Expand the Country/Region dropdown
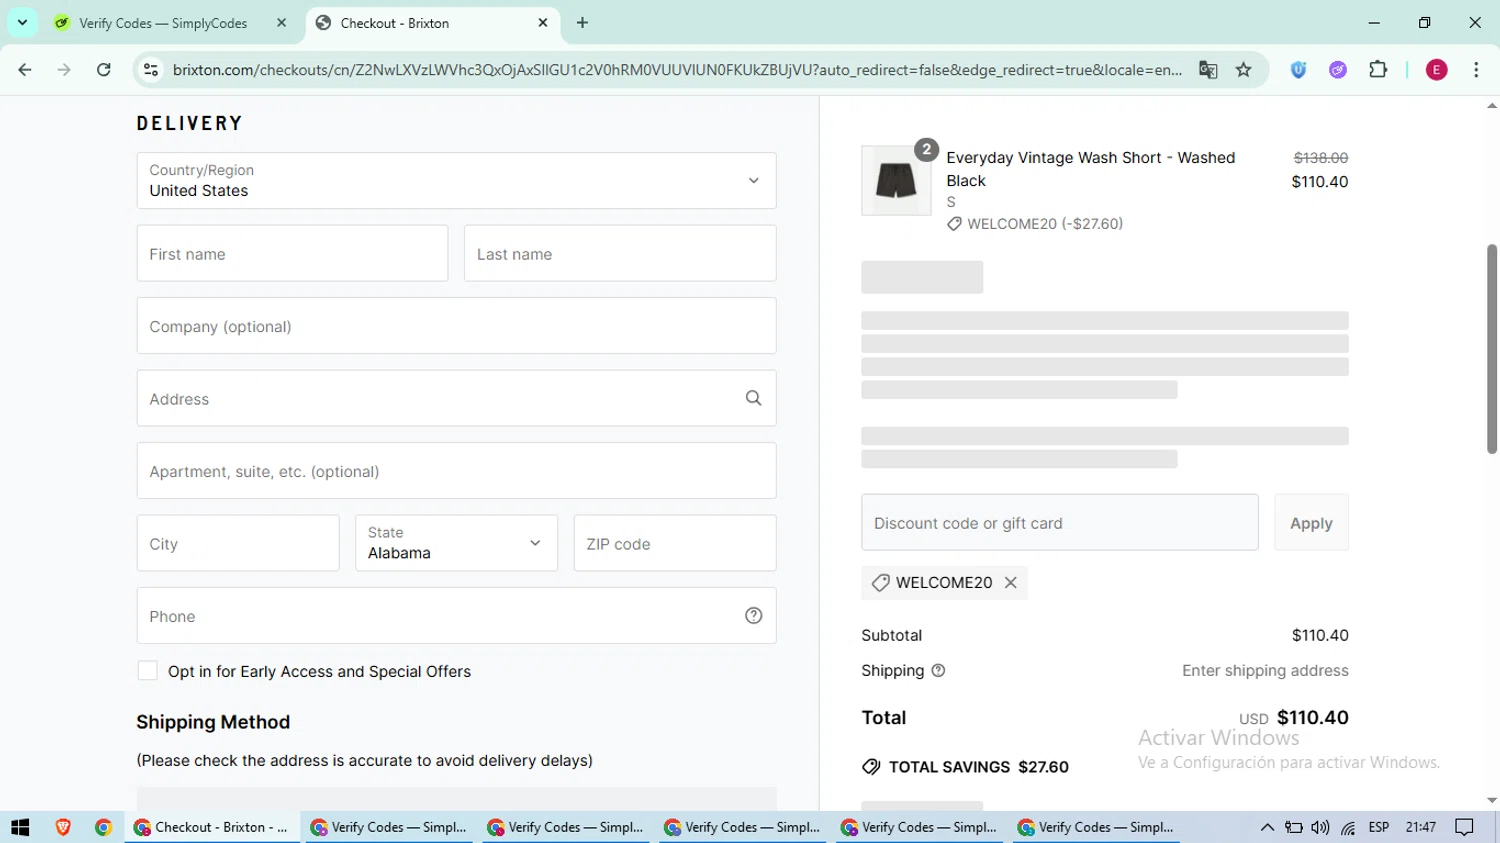Image resolution: width=1500 pixels, height=843 pixels. coord(456,181)
